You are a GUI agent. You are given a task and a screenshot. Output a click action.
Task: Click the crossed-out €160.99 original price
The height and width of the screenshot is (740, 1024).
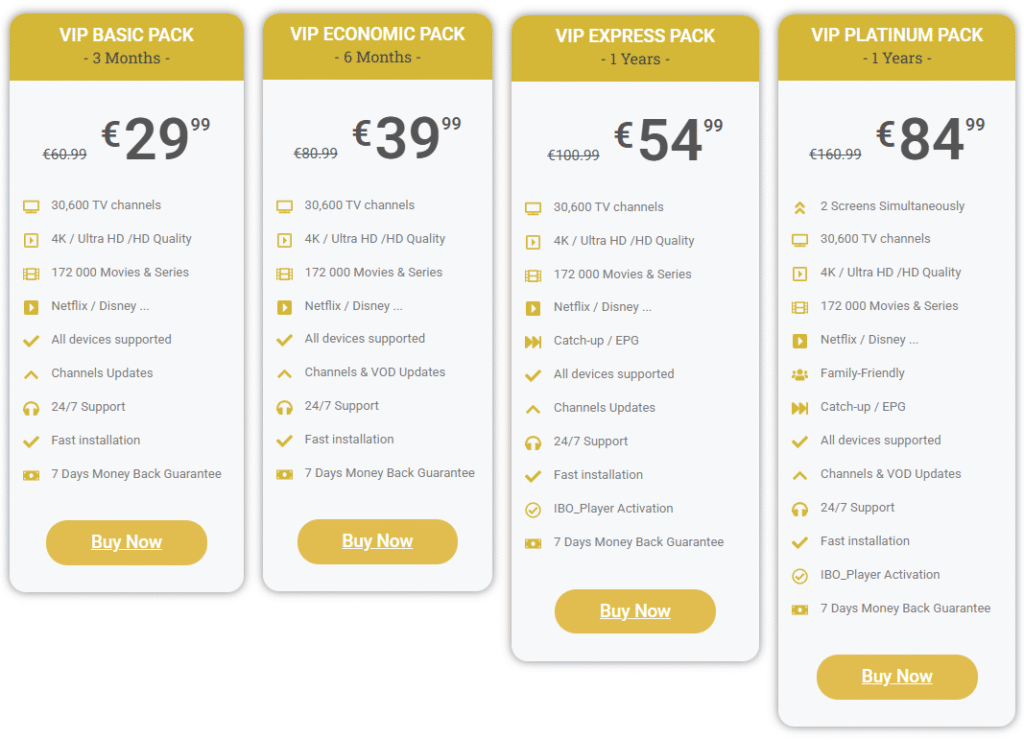pyautogui.click(x=834, y=154)
